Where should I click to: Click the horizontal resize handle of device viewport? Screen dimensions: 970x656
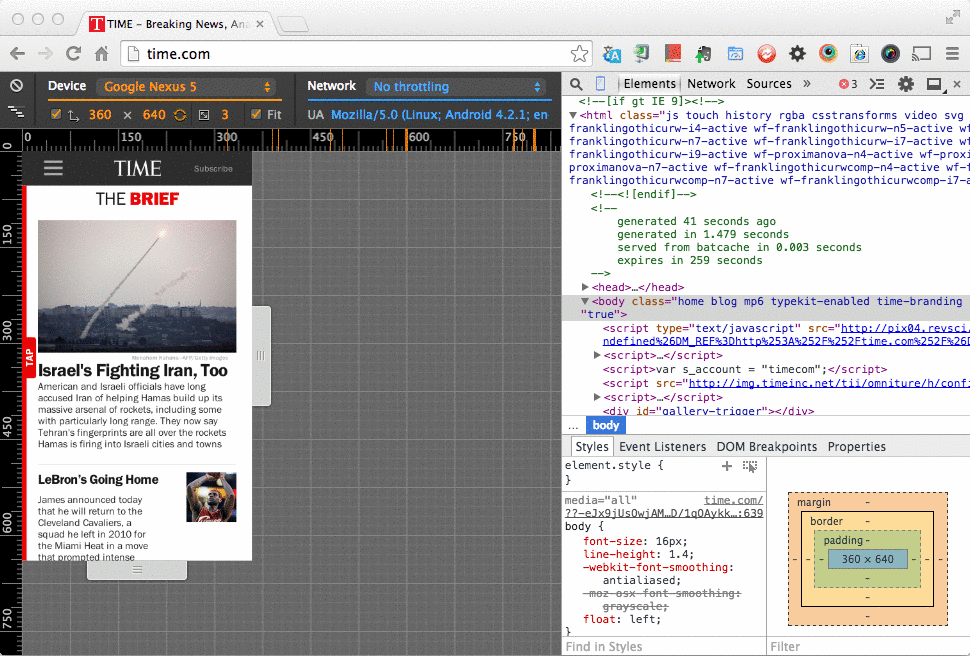click(x=261, y=355)
